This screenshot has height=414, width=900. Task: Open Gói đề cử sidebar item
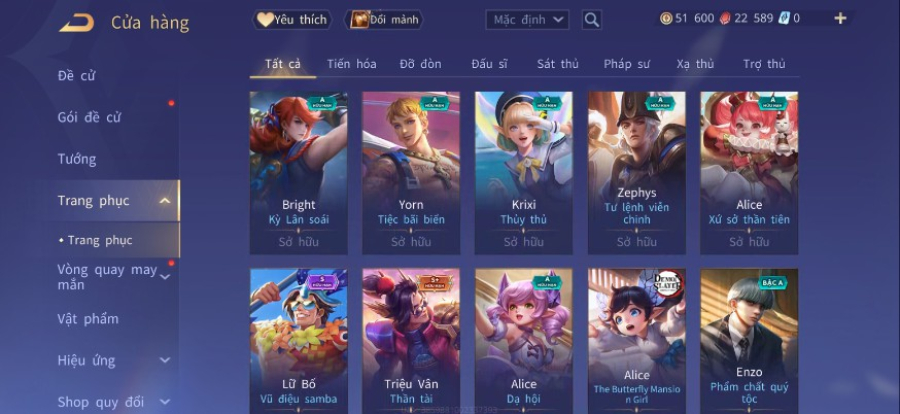click(x=89, y=117)
